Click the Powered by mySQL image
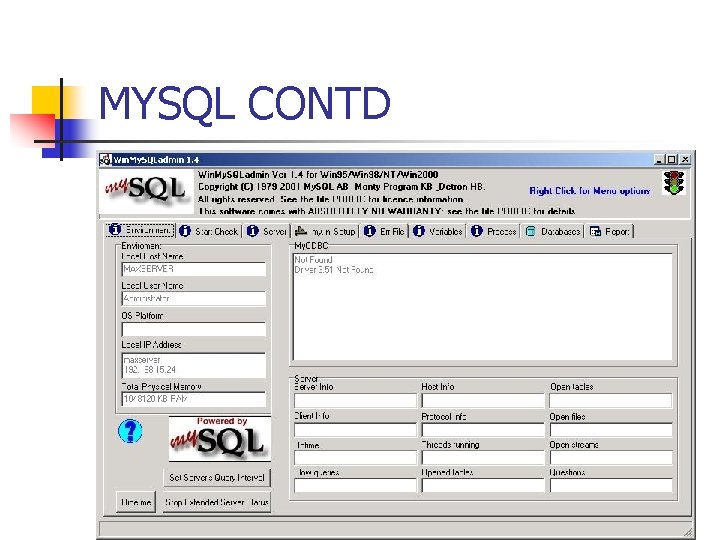The height and width of the screenshot is (540, 720). point(219,439)
